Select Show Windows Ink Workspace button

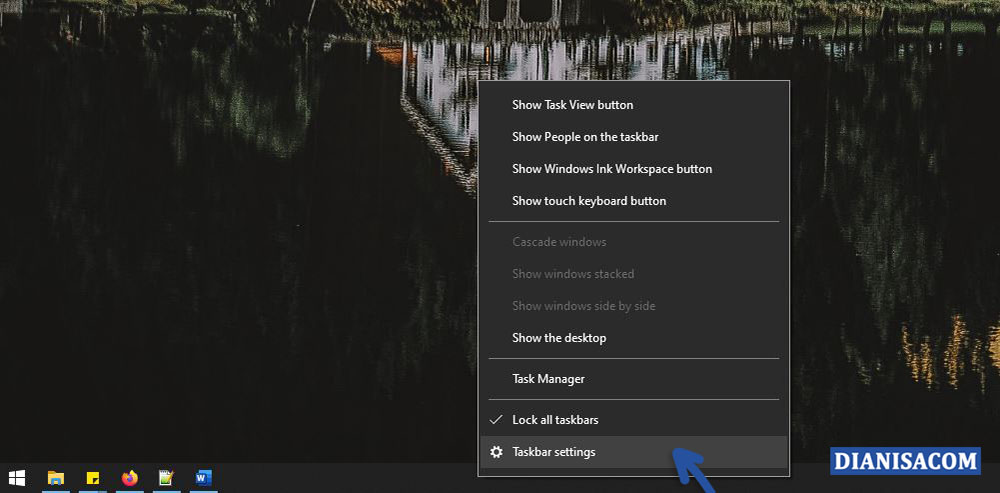[x=634, y=169]
